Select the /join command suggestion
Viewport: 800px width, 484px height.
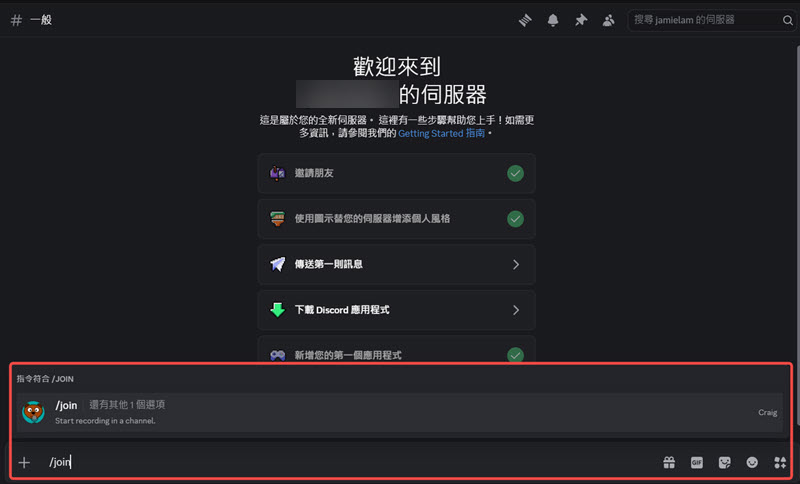pyautogui.click(x=399, y=412)
